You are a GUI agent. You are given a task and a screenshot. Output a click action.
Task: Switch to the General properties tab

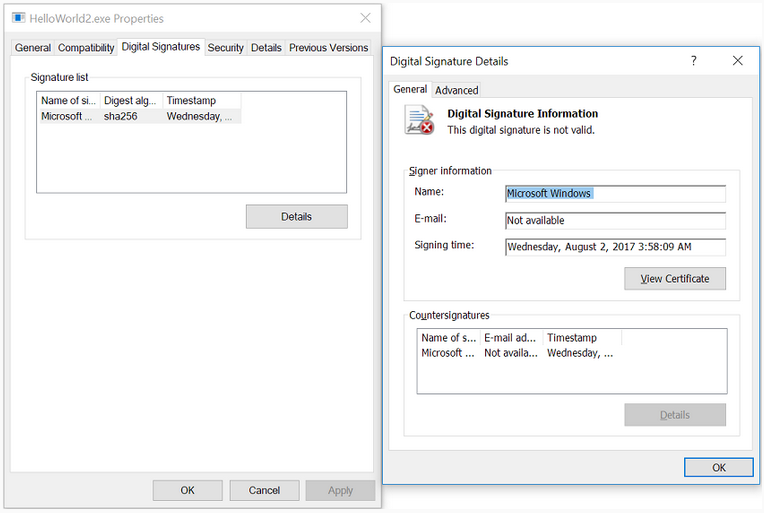33,48
